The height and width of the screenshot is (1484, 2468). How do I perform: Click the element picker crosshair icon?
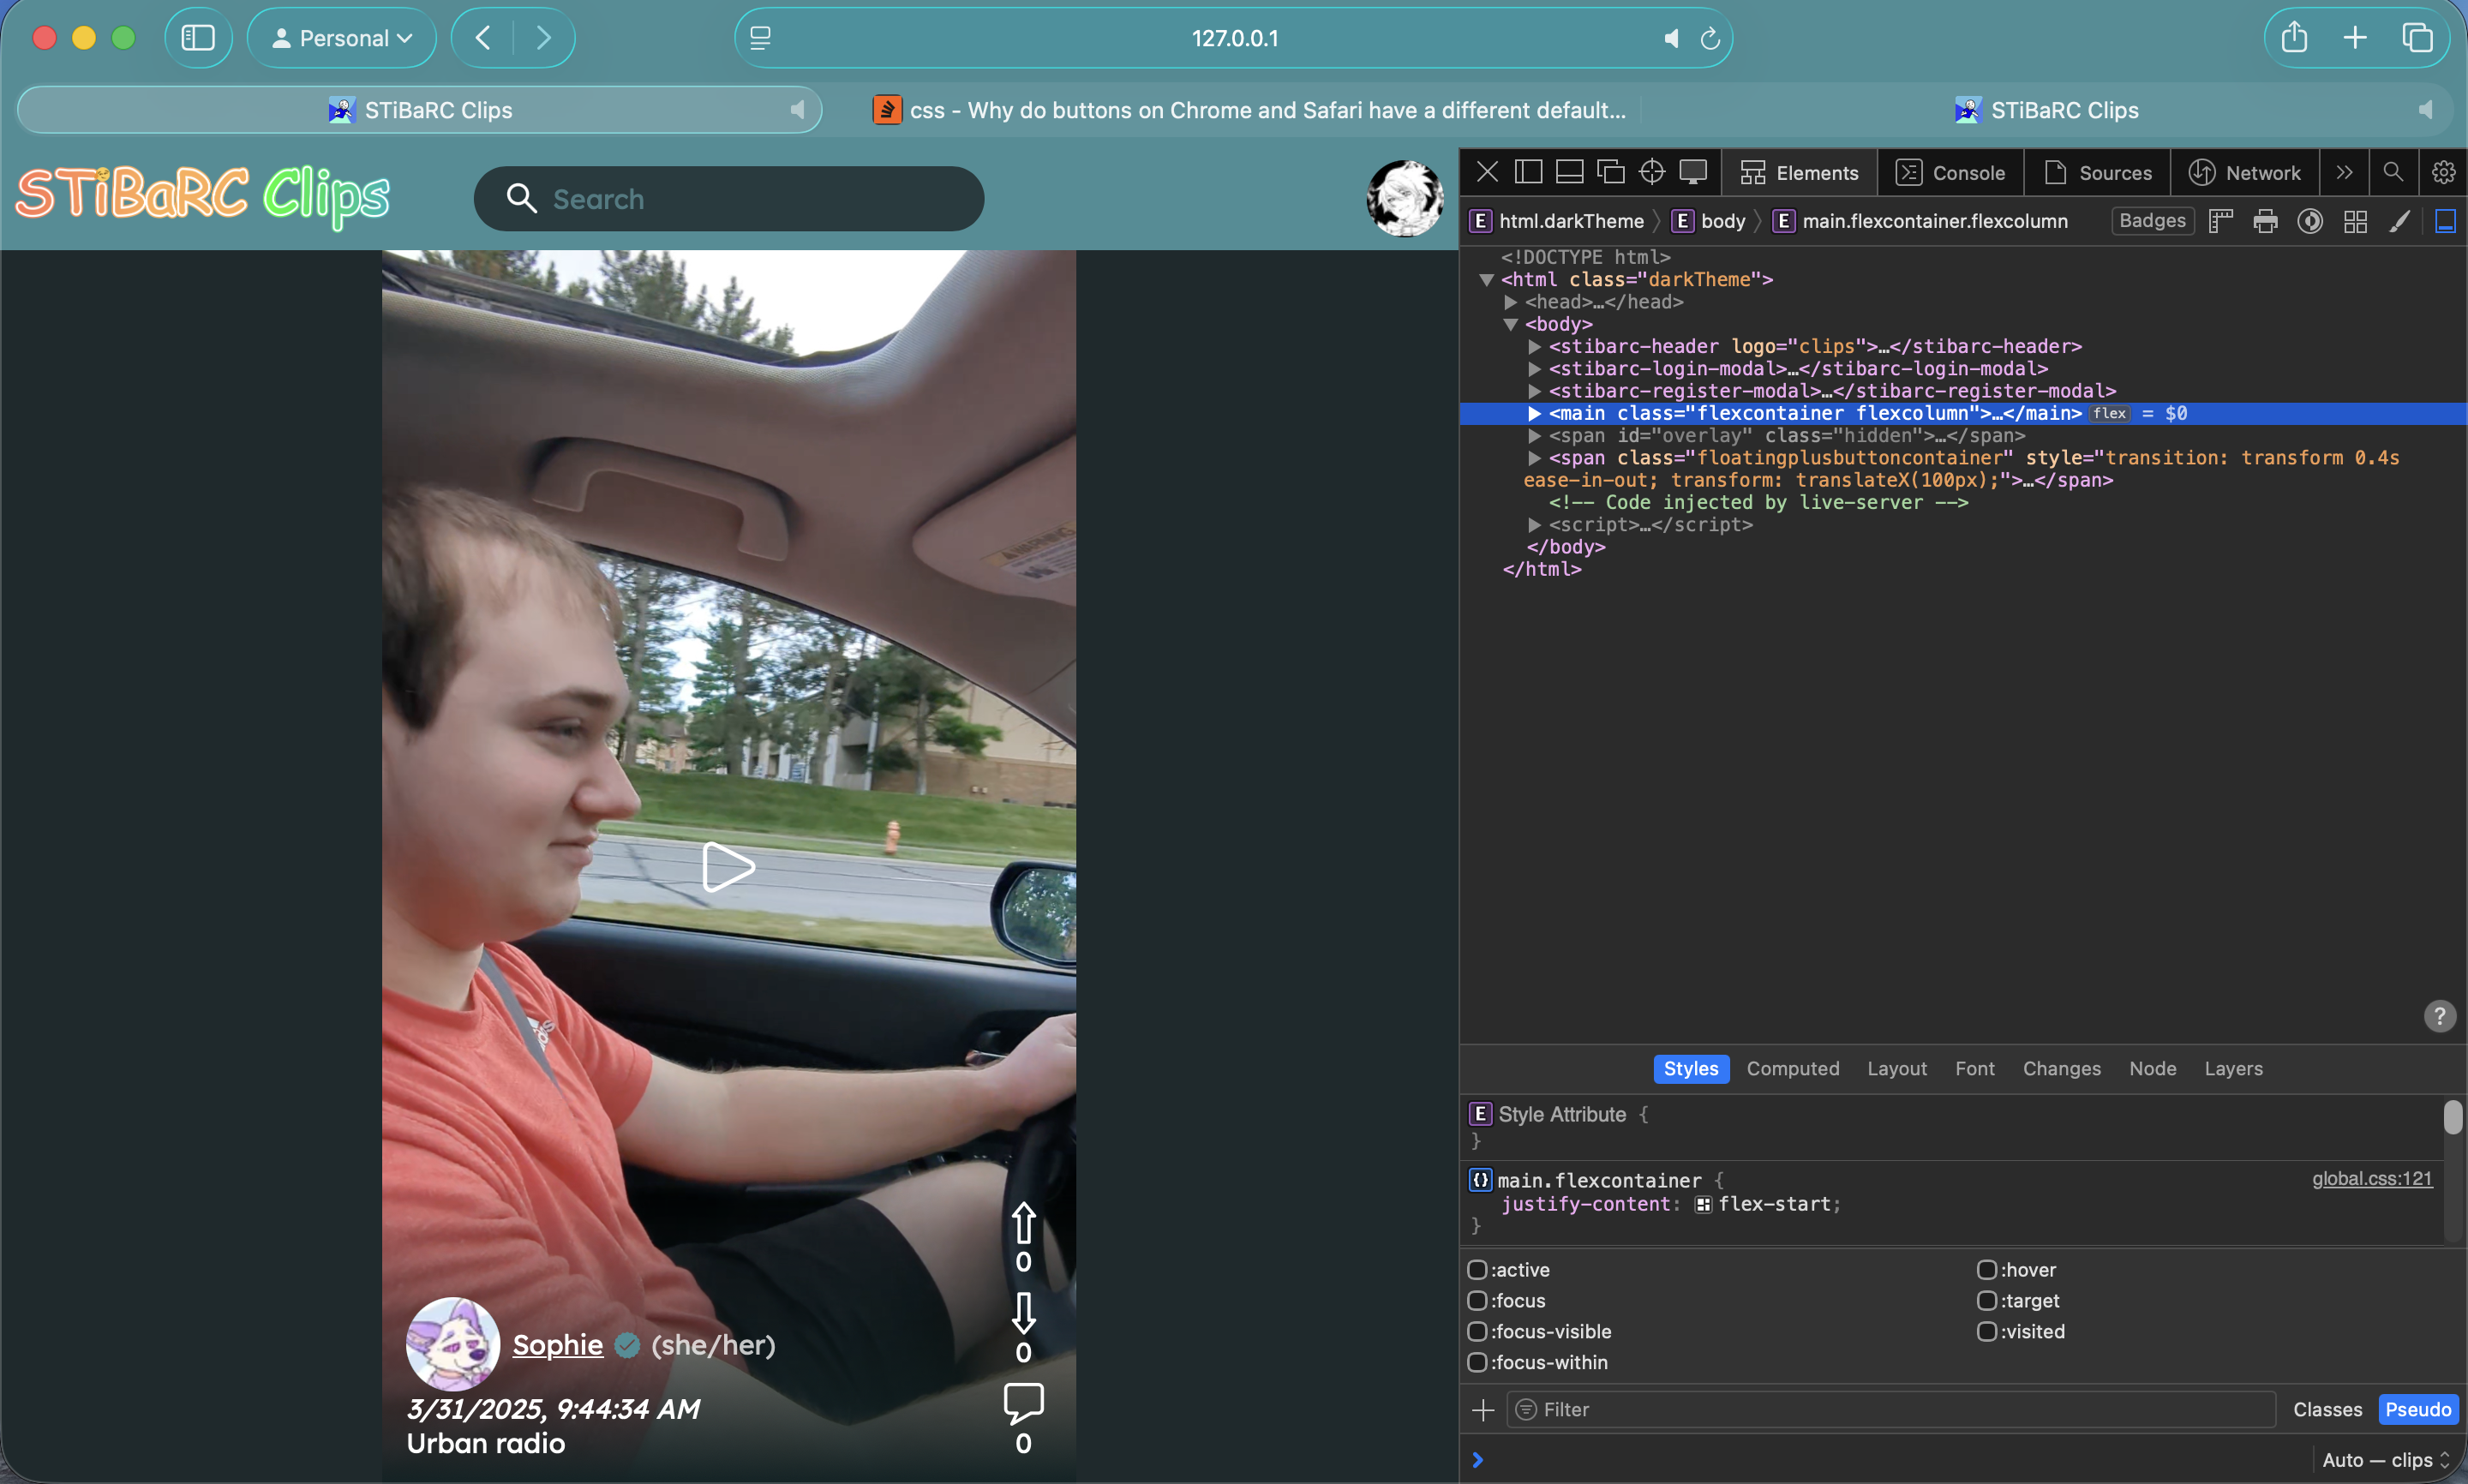pos(1651,172)
